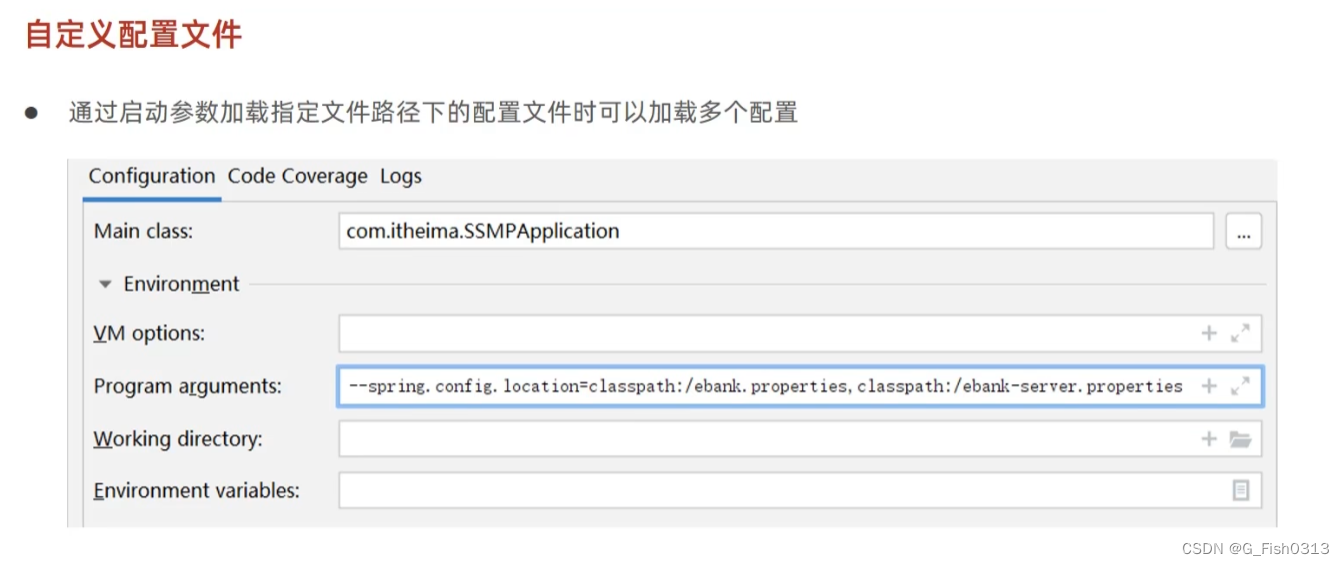Click the 自定义配置文件 heading

click(x=133, y=34)
